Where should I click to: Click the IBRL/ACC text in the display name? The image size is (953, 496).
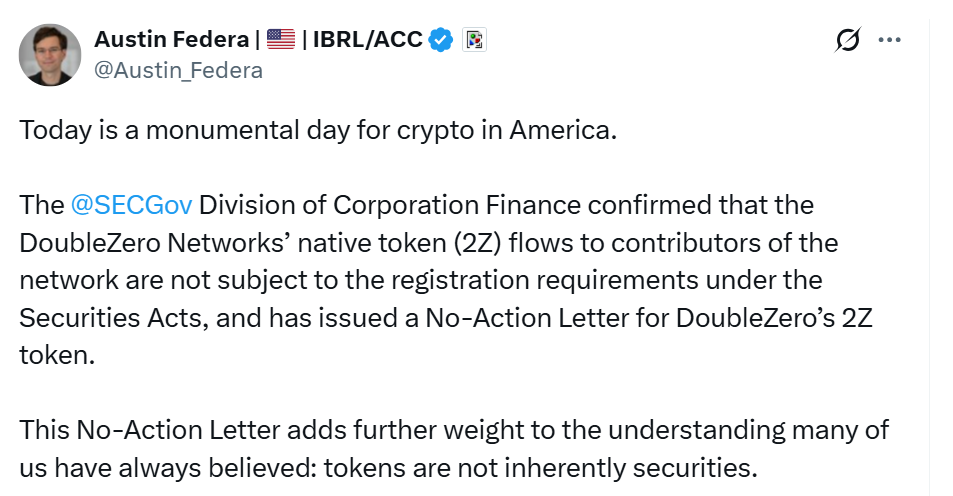pyautogui.click(x=366, y=40)
